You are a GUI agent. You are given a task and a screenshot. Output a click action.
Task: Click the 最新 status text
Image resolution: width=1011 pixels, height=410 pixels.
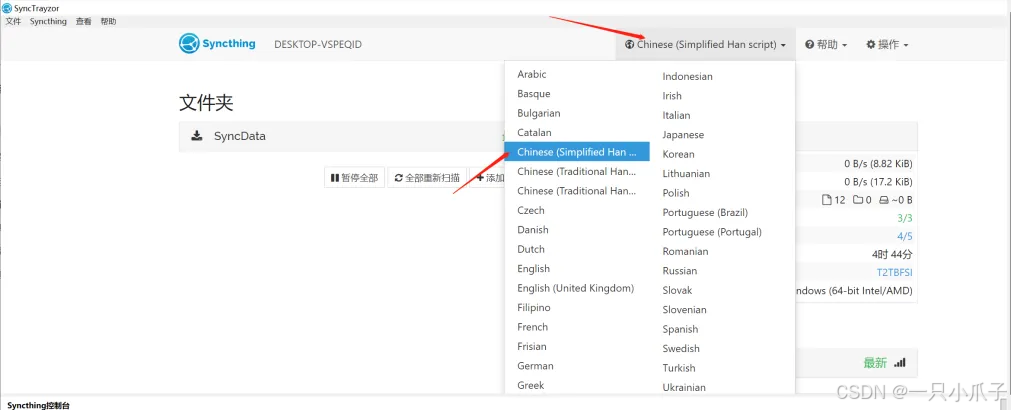tap(876, 363)
